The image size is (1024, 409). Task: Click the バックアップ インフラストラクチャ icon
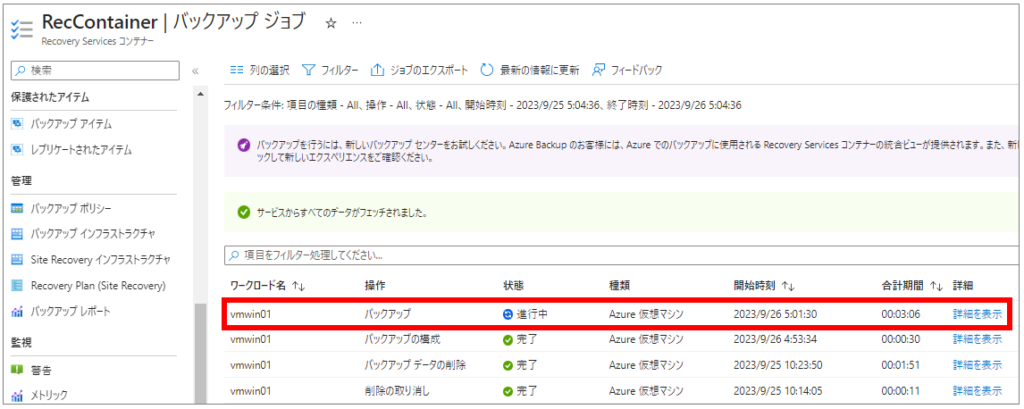coord(18,233)
